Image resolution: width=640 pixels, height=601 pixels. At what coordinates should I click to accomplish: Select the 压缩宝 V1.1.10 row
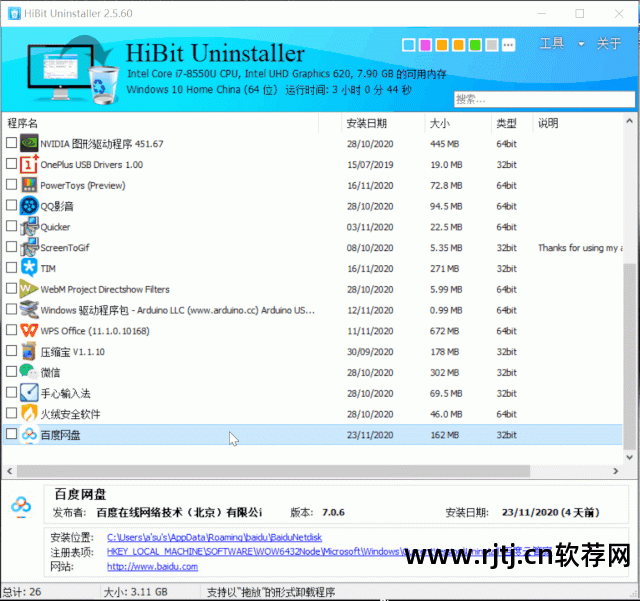point(312,352)
